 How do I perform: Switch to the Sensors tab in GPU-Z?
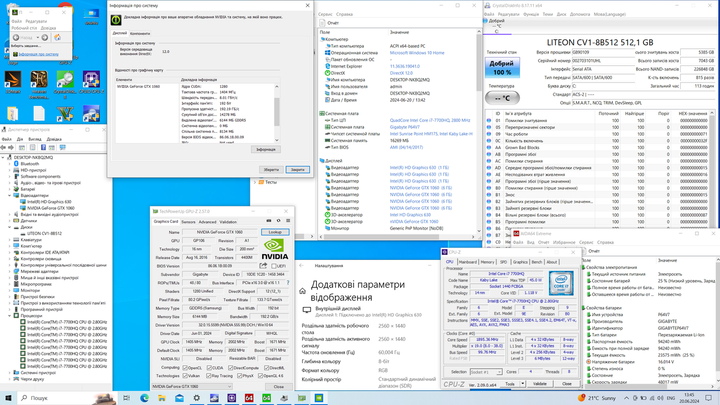pyautogui.click(x=188, y=222)
